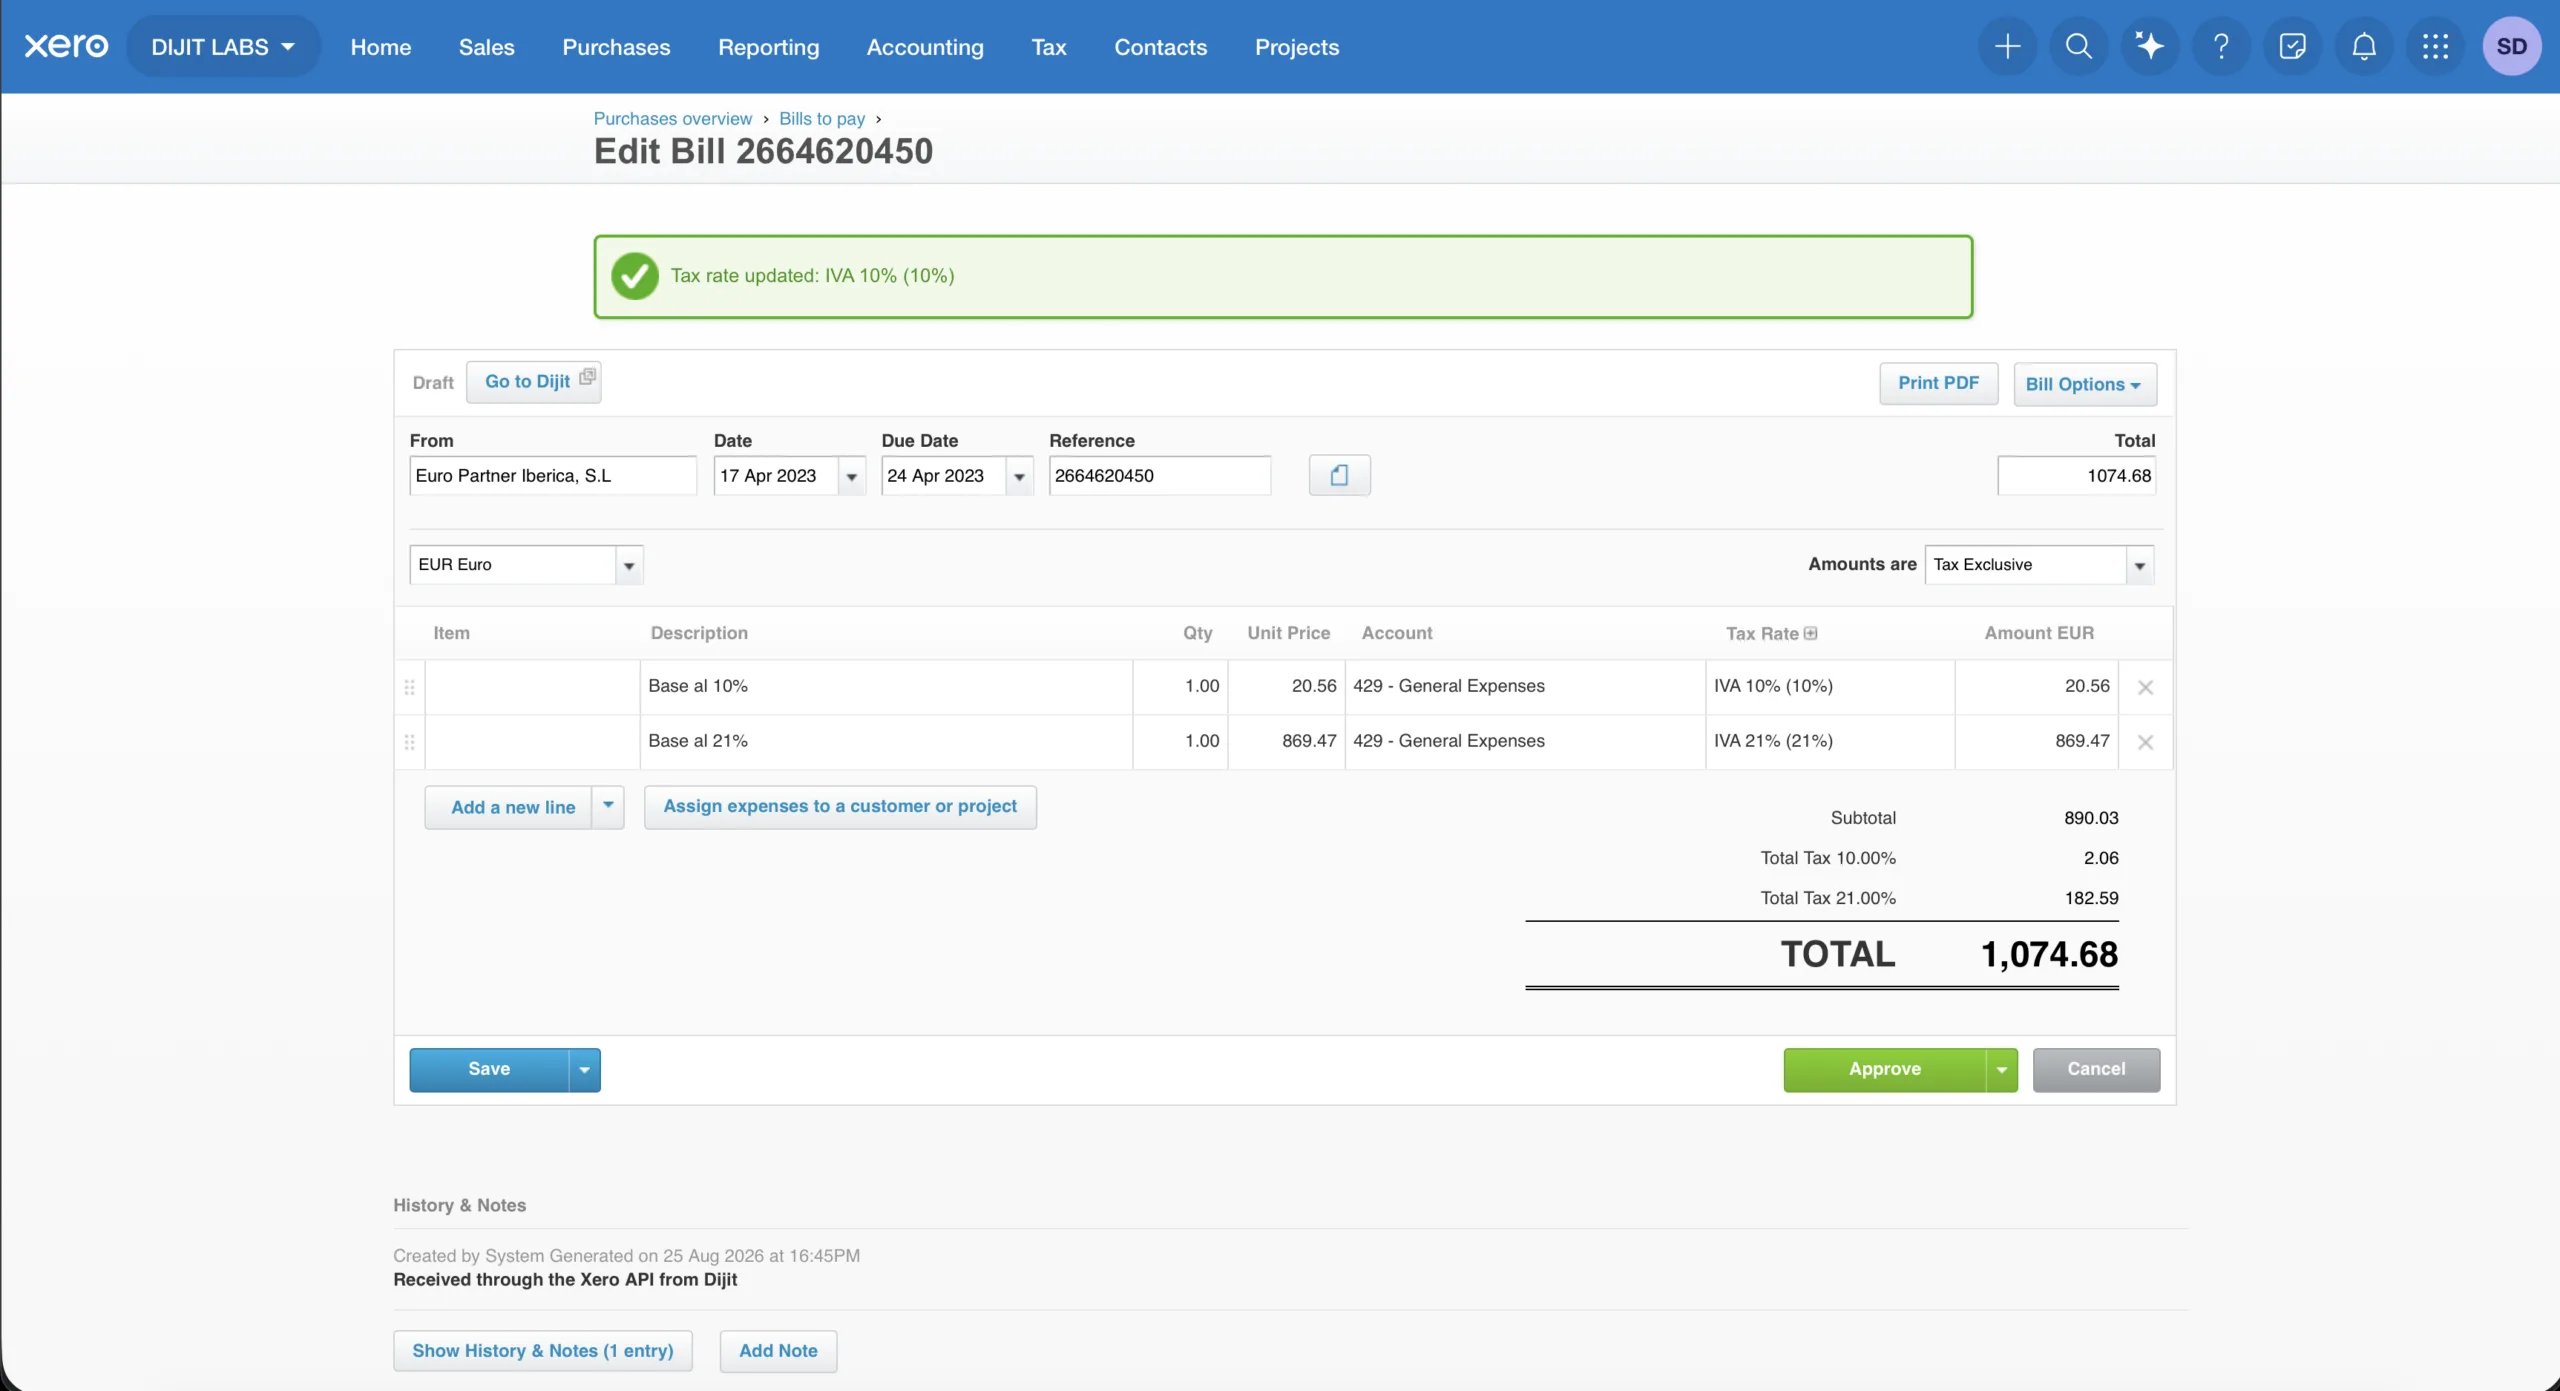Open the Bill Options dropdown

coord(2084,384)
